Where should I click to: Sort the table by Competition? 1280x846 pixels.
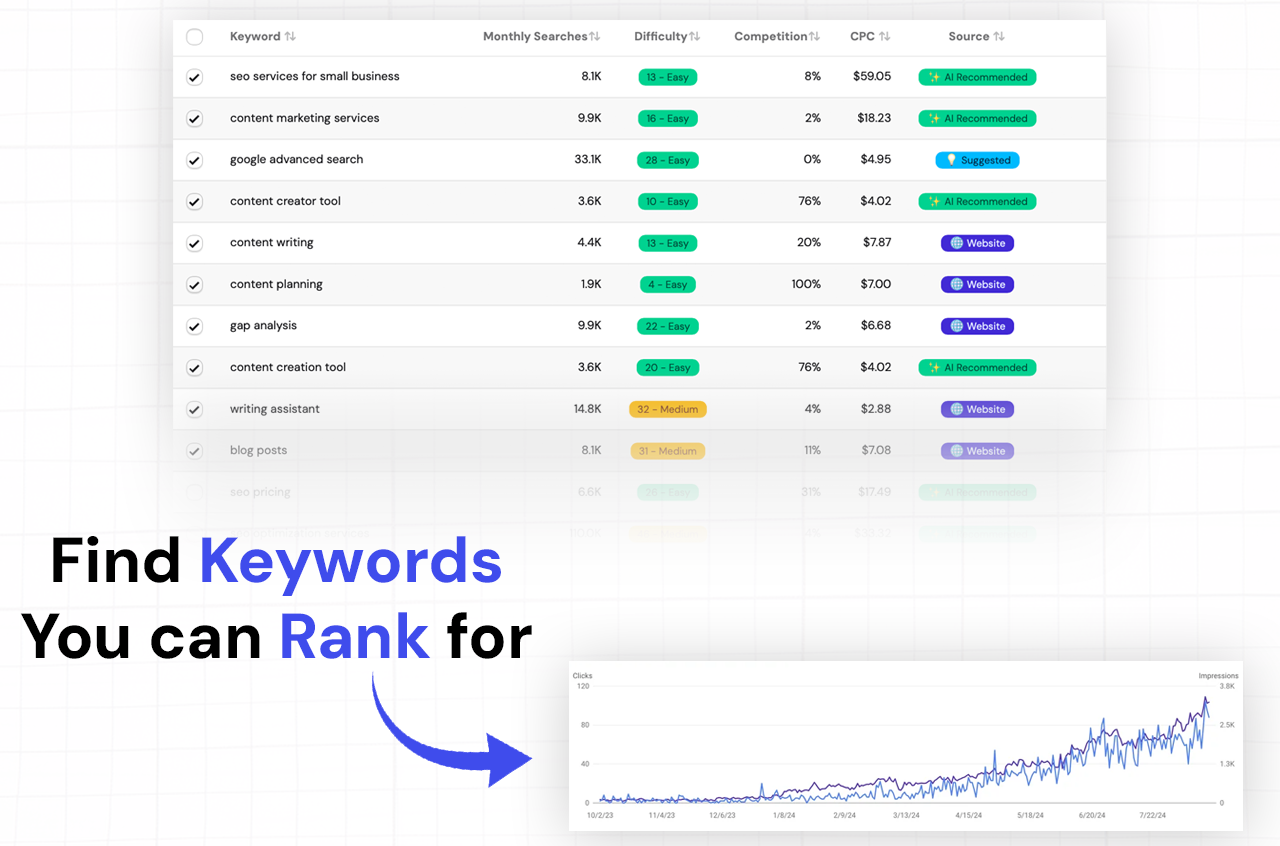click(x=814, y=36)
